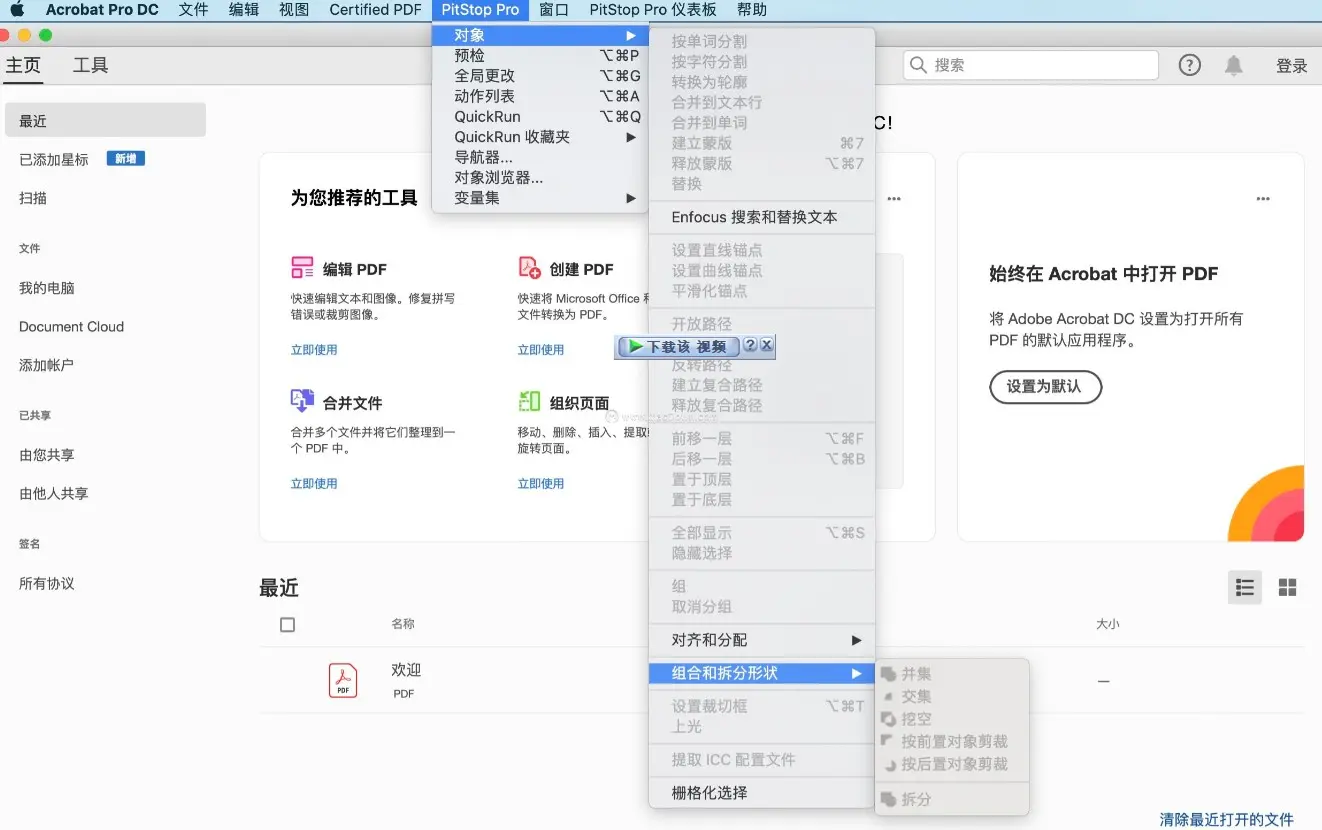Screen dimensions: 1322x830
Task: Click the search magnifier icon
Action: click(919, 65)
